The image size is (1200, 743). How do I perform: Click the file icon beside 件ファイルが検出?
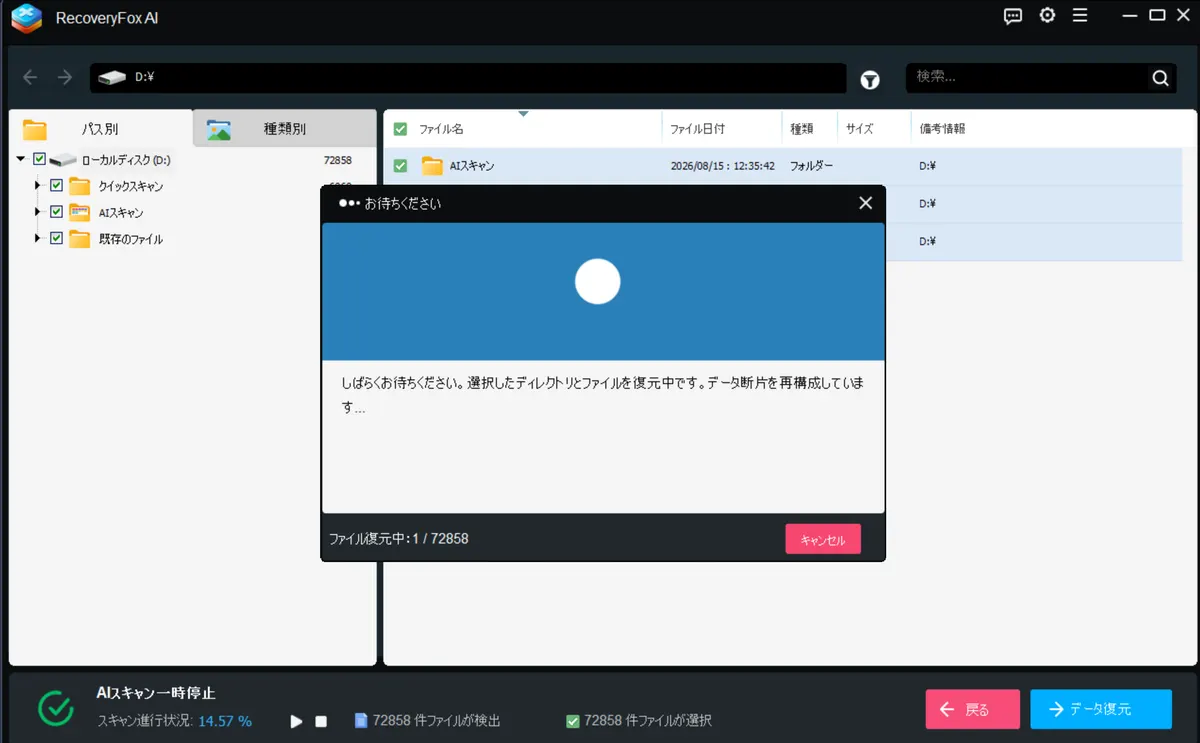tap(361, 720)
